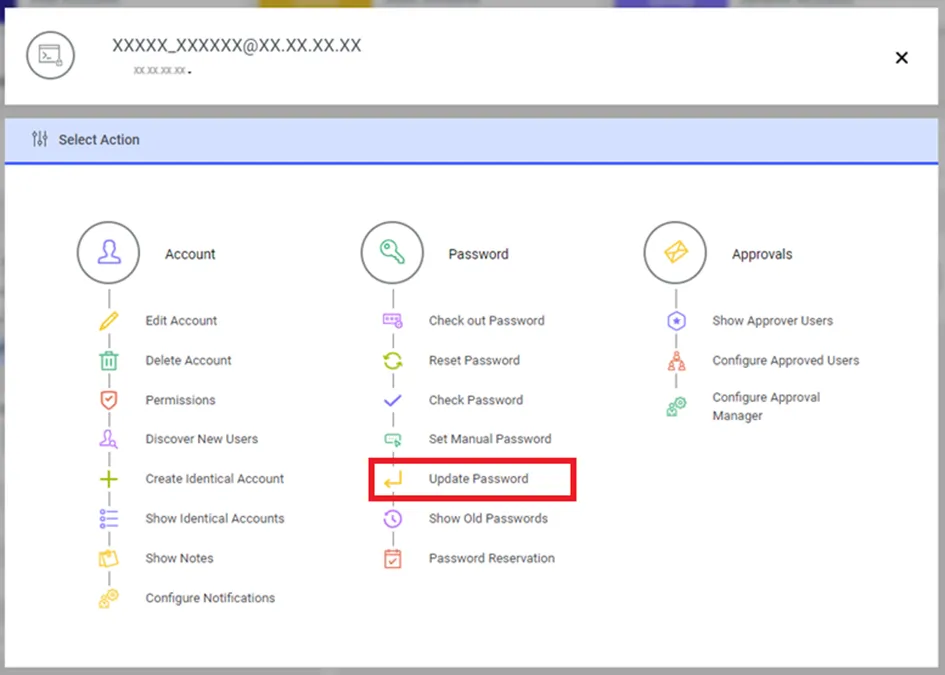Screen dimensions: 945x675
Task: Open Configure Notifications
Action: point(210,598)
